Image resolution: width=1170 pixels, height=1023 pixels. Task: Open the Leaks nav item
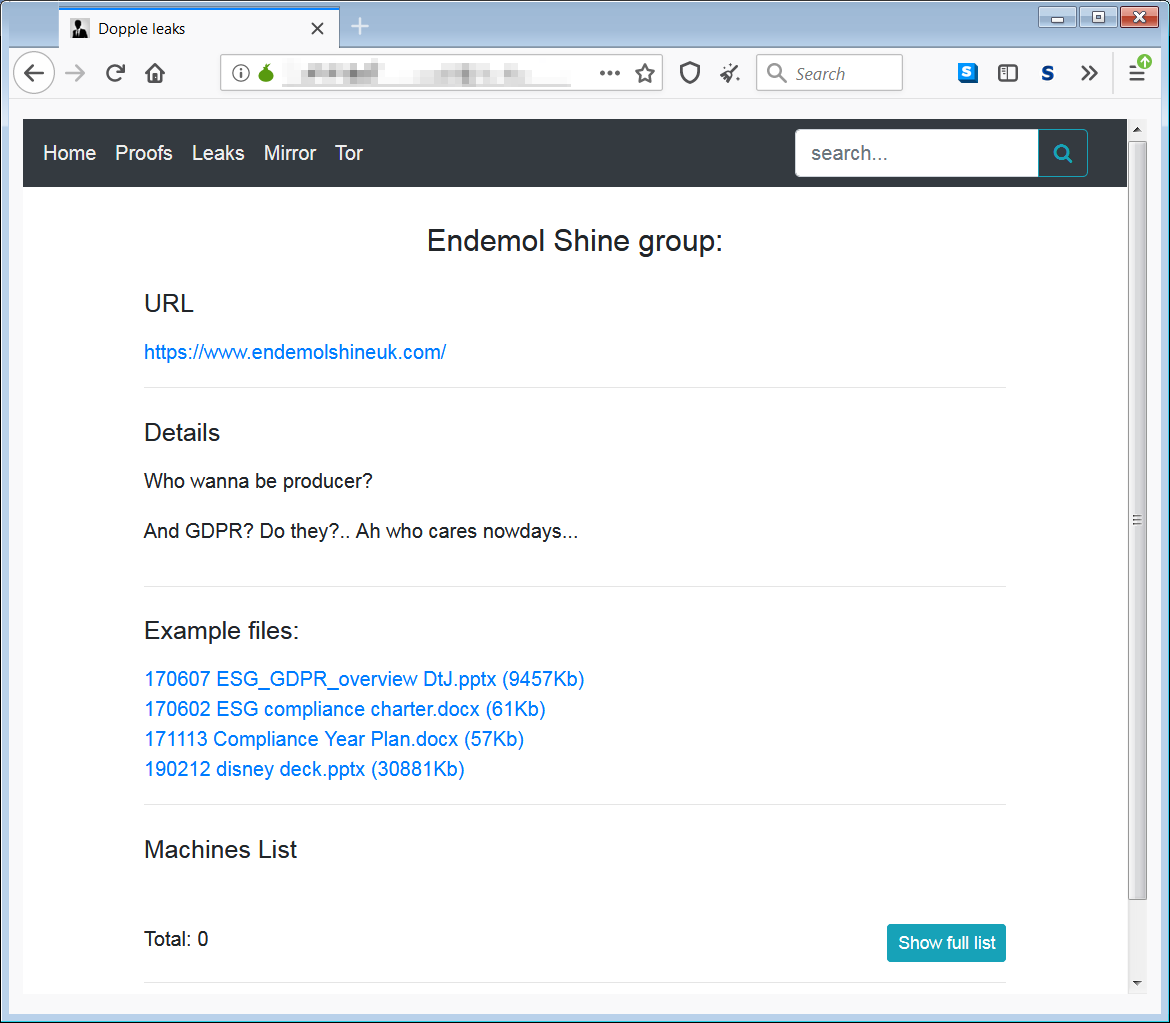[218, 153]
